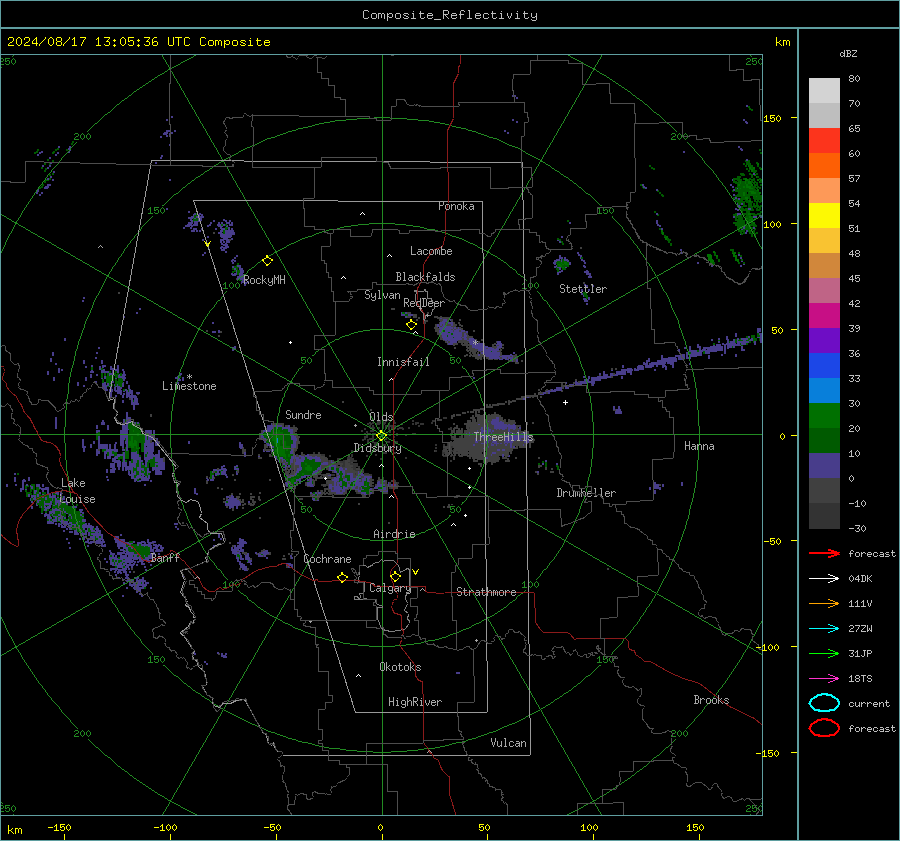The height and width of the screenshot is (841, 900).
Task: Select the cyan 27ZW arrow icon
Action: tap(824, 629)
